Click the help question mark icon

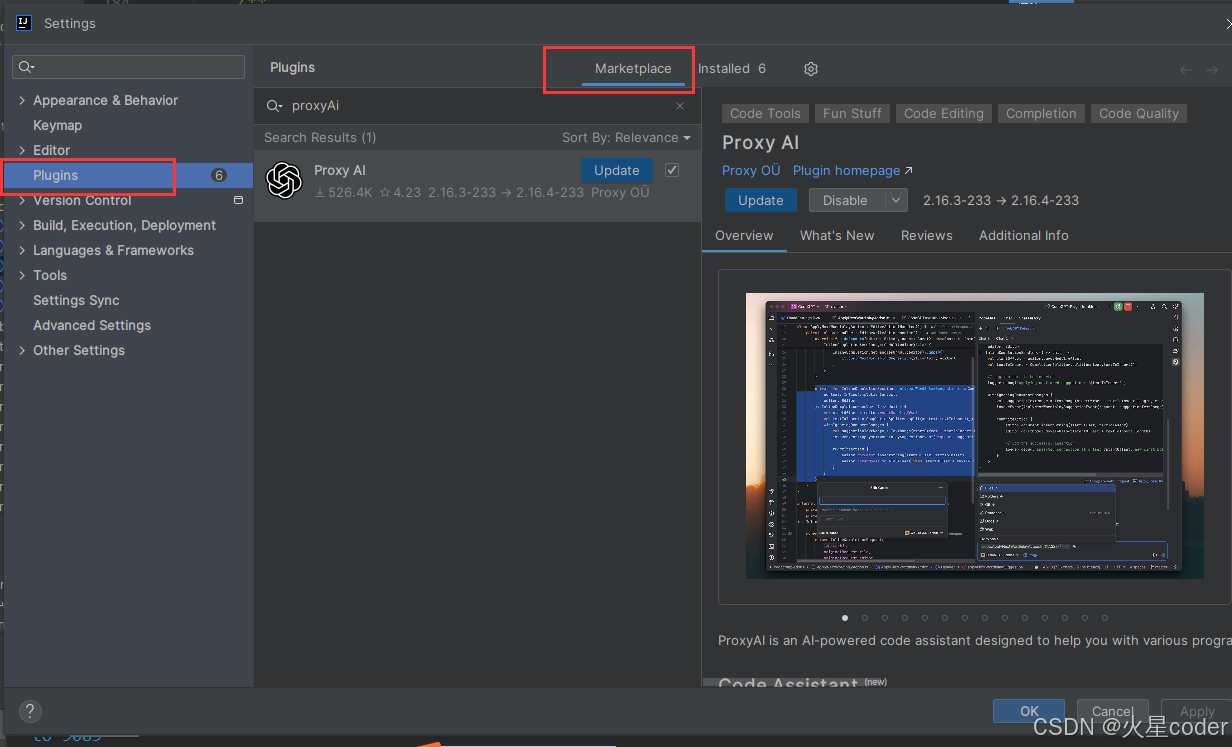pyautogui.click(x=29, y=711)
